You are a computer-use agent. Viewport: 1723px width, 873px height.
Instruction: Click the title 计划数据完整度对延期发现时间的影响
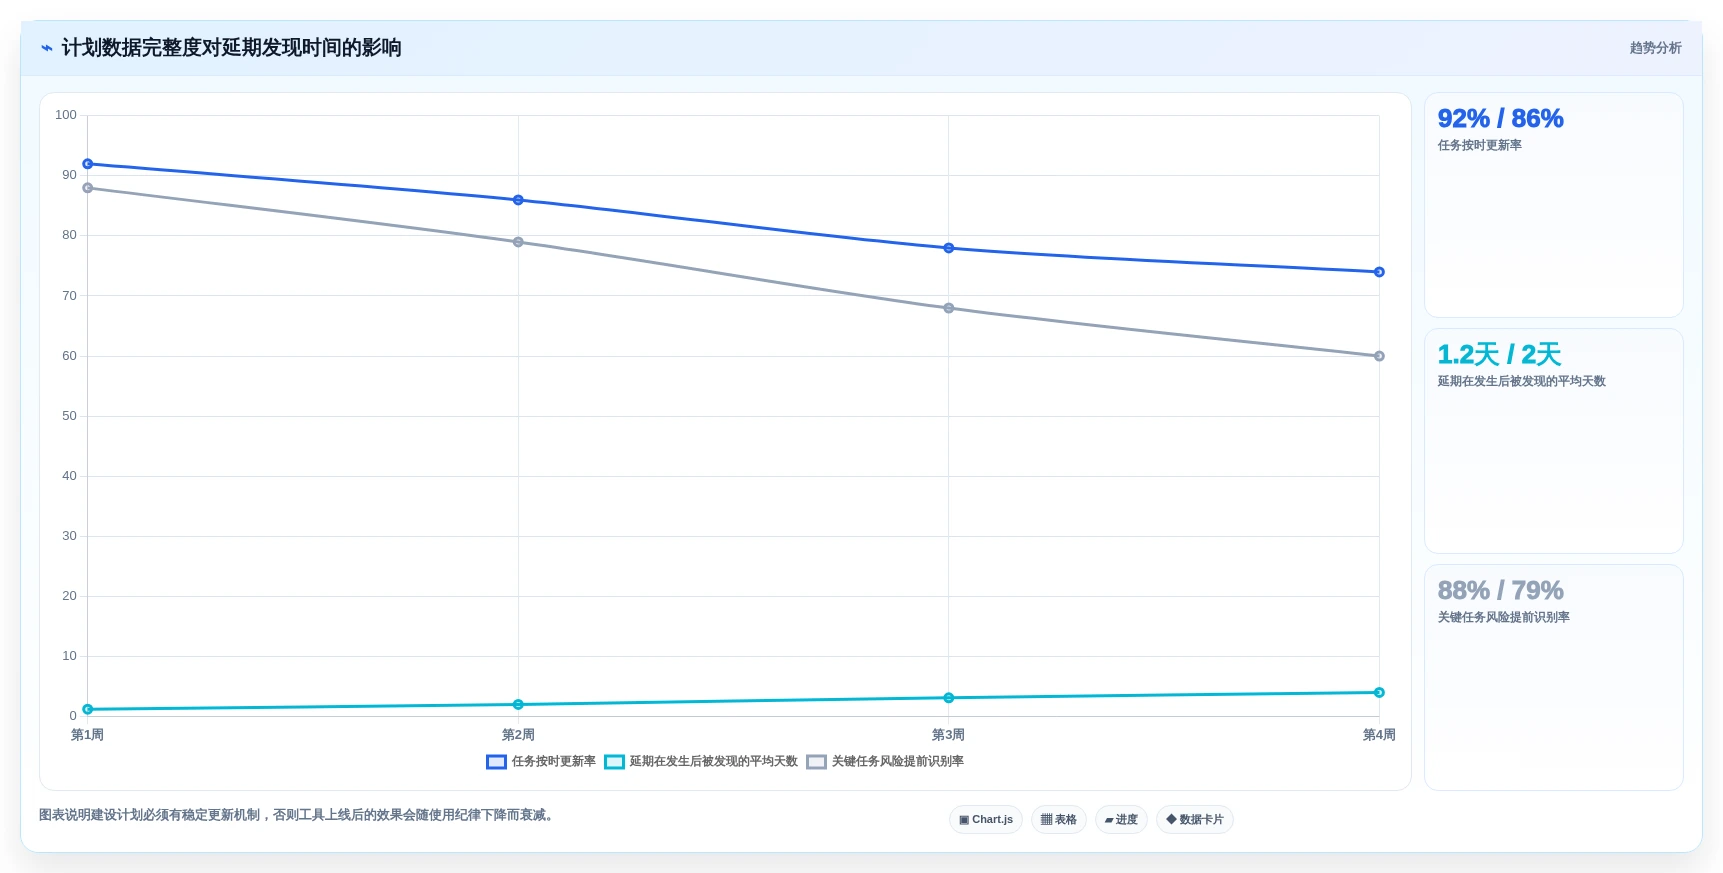(x=231, y=48)
